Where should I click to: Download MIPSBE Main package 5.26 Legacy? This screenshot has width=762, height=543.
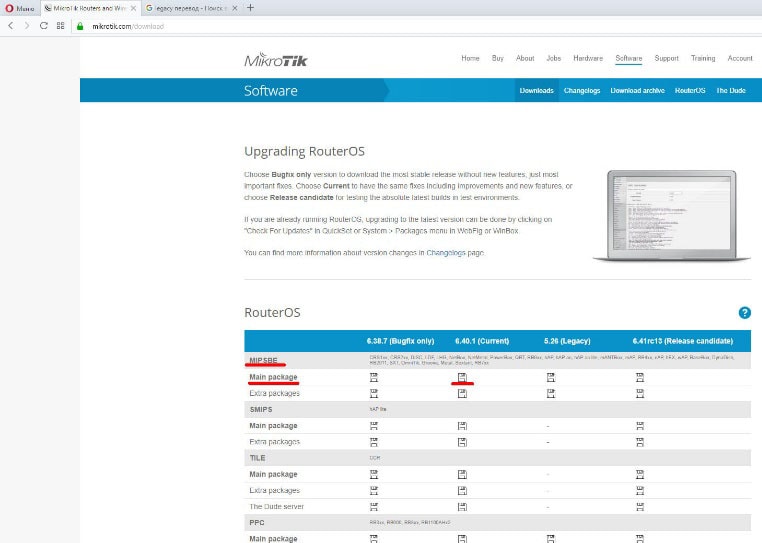(551, 377)
